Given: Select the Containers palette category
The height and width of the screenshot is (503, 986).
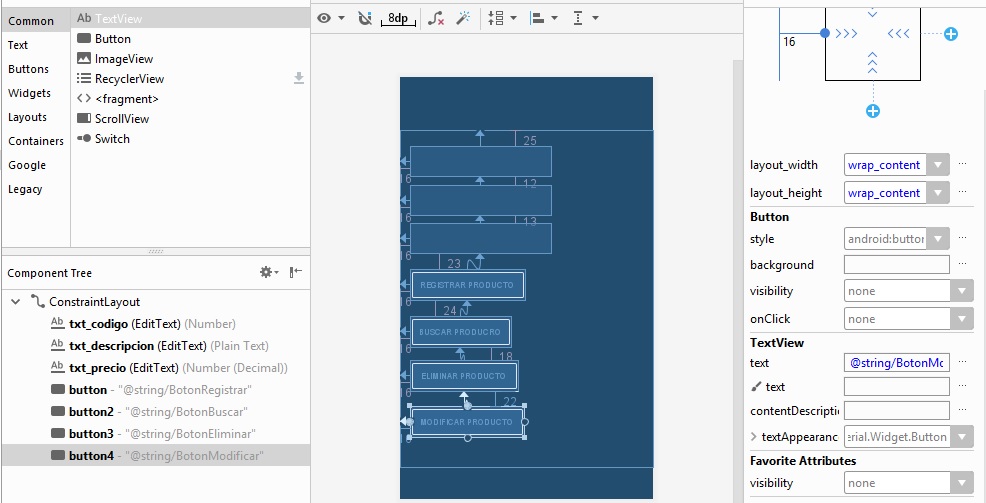Looking at the screenshot, I should [x=36, y=141].
